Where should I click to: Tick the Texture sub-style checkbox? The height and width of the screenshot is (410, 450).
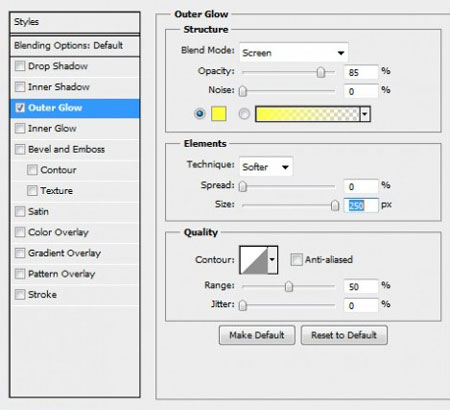click(x=32, y=191)
